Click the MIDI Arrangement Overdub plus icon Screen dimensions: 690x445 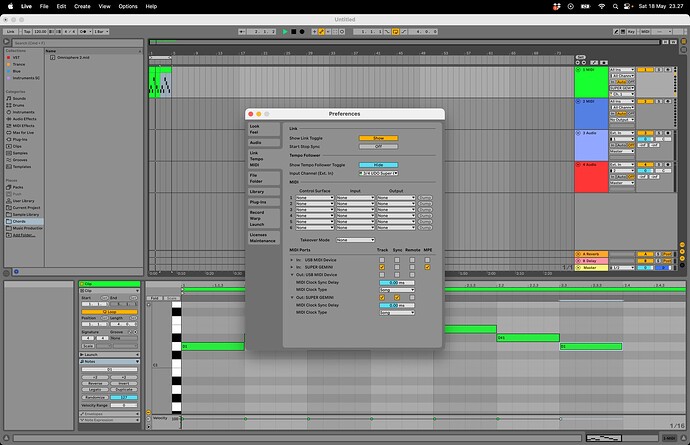(314, 32)
